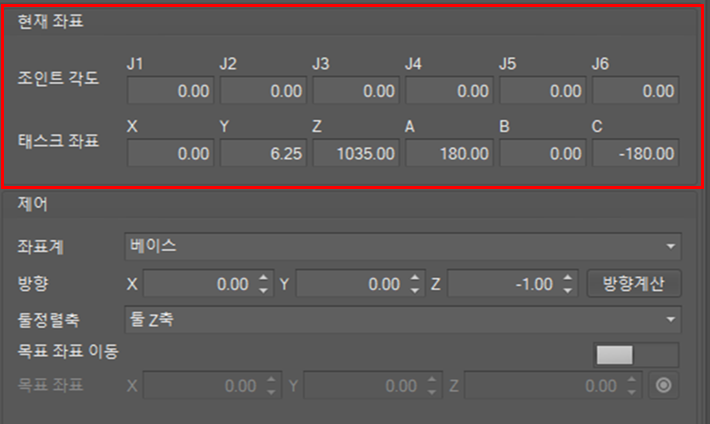Click the 방향 Z field showing -1.00

(502, 284)
